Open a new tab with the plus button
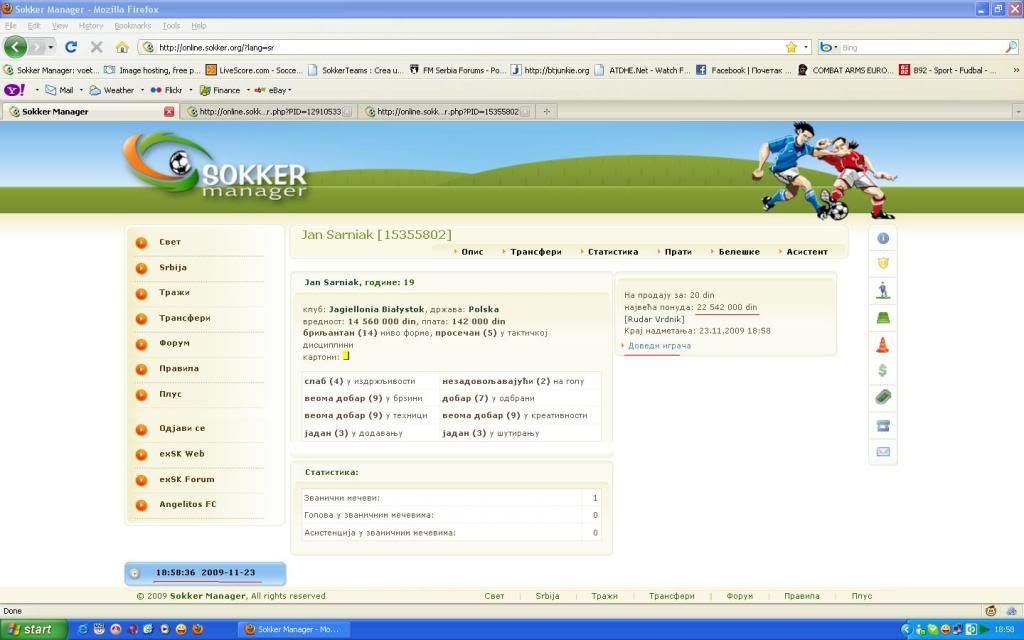The height and width of the screenshot is (640, 1024). (x=547, y=112)
